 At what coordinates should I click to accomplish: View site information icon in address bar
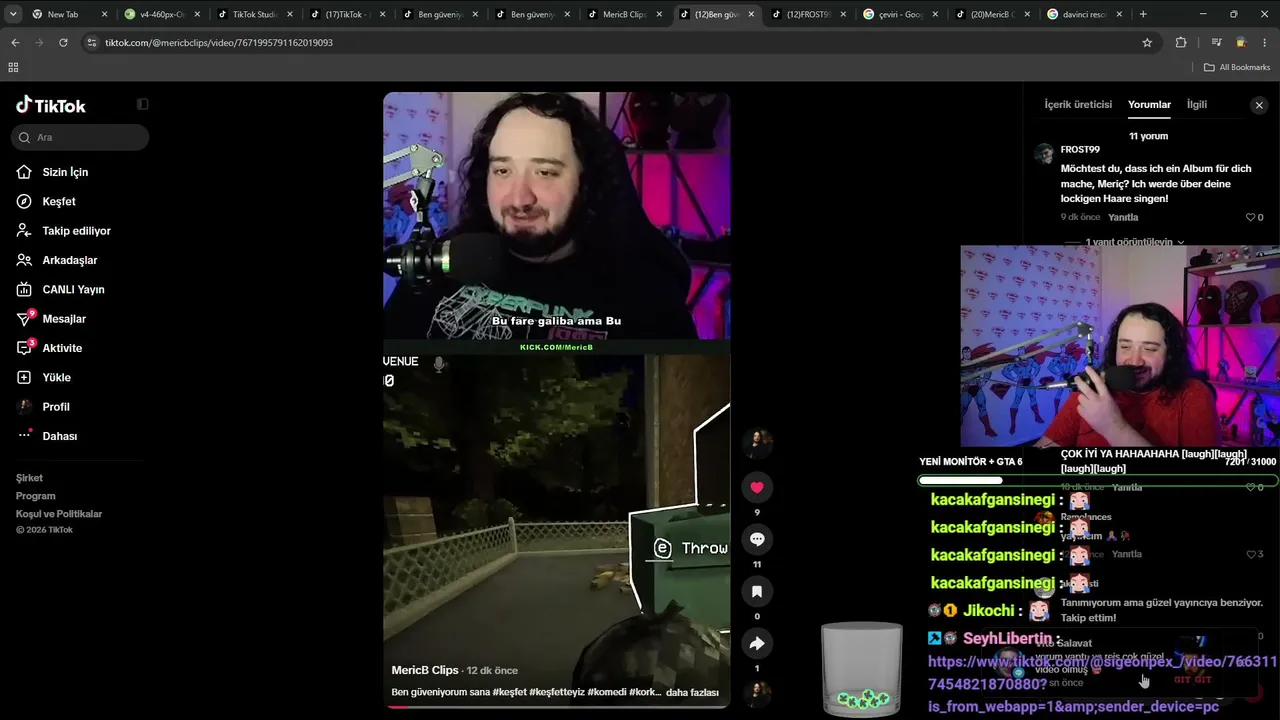(x=92, y=43)
